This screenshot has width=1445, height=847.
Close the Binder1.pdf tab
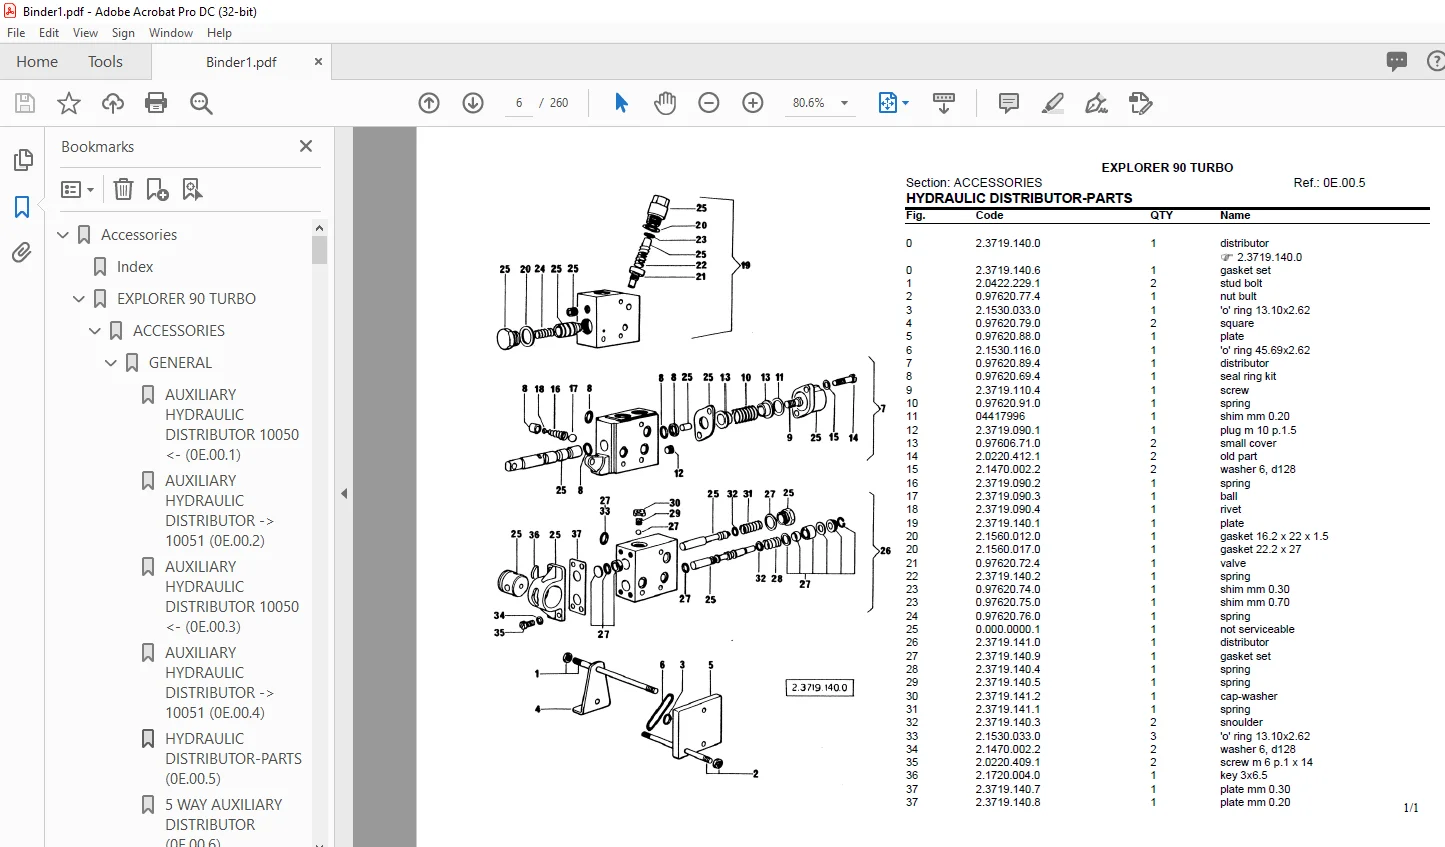tap(318, 62)
